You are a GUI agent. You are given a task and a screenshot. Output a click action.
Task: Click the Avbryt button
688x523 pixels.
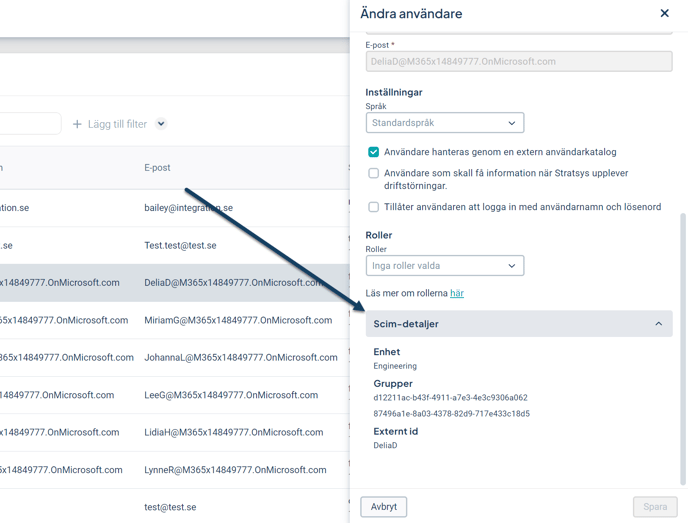[x=383, y=507]
